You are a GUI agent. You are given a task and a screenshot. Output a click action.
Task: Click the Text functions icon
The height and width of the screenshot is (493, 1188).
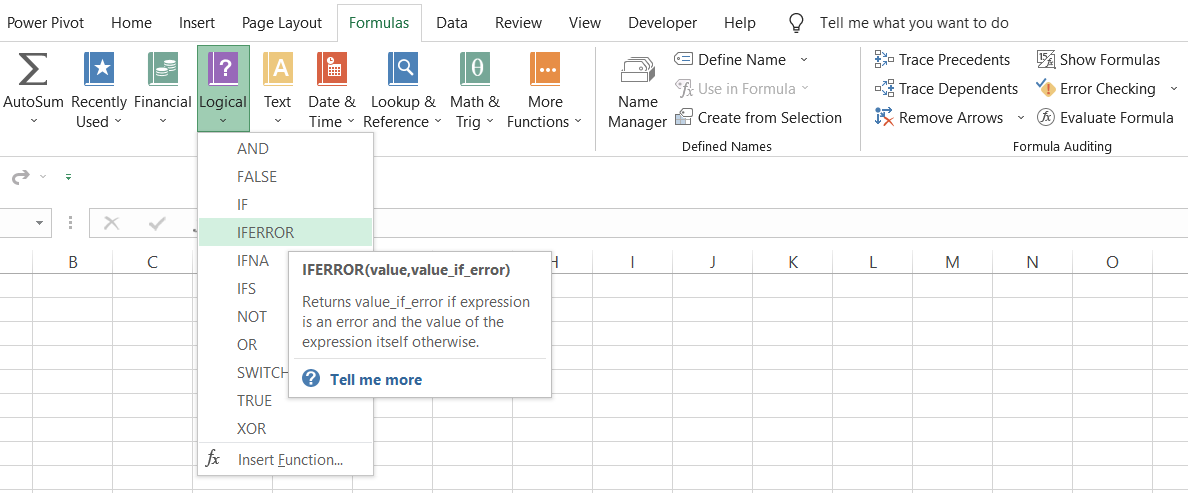point(277,70)
